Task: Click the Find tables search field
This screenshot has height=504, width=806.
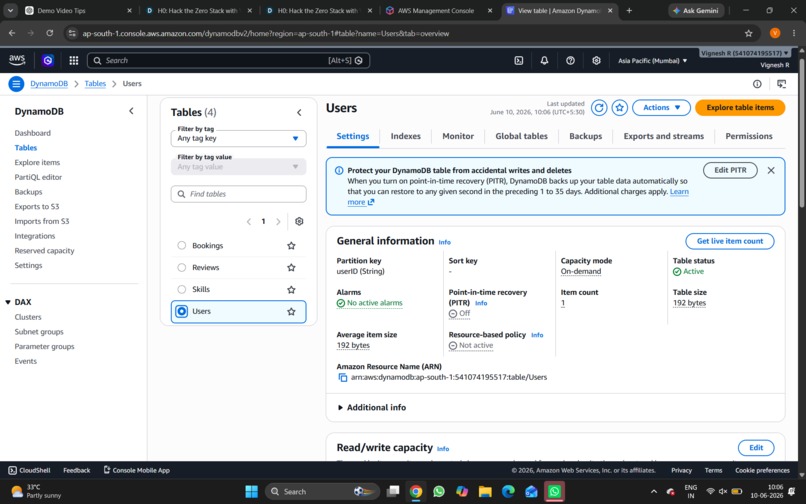Action: (239, 194)
